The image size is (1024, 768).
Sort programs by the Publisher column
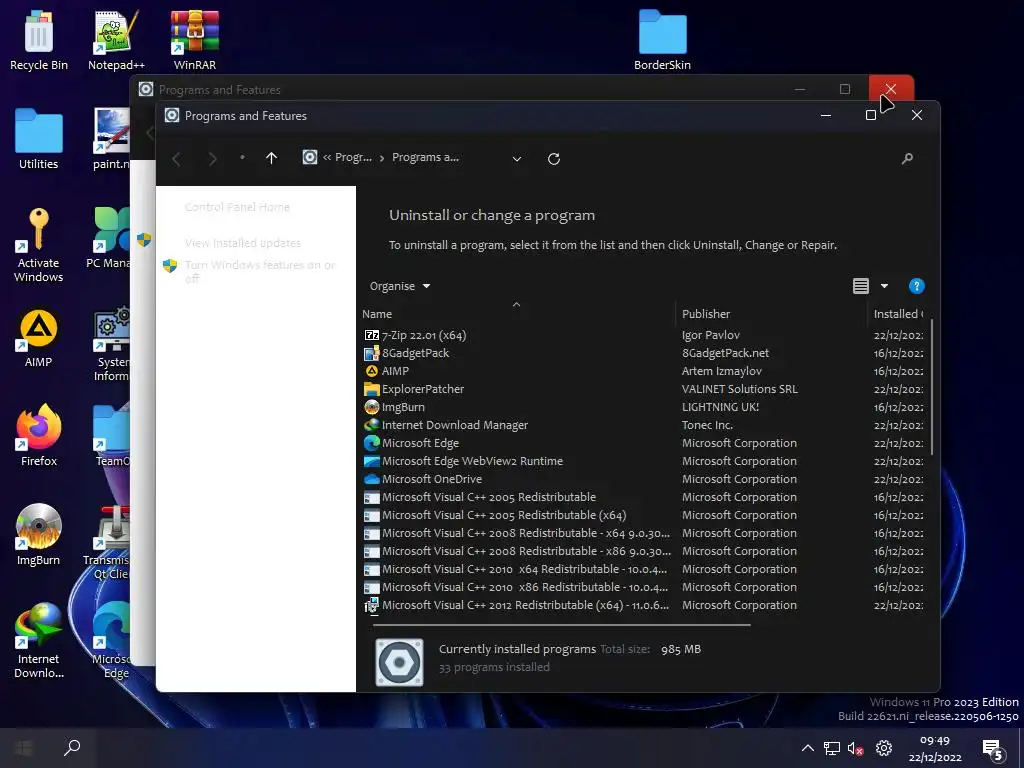771,314
